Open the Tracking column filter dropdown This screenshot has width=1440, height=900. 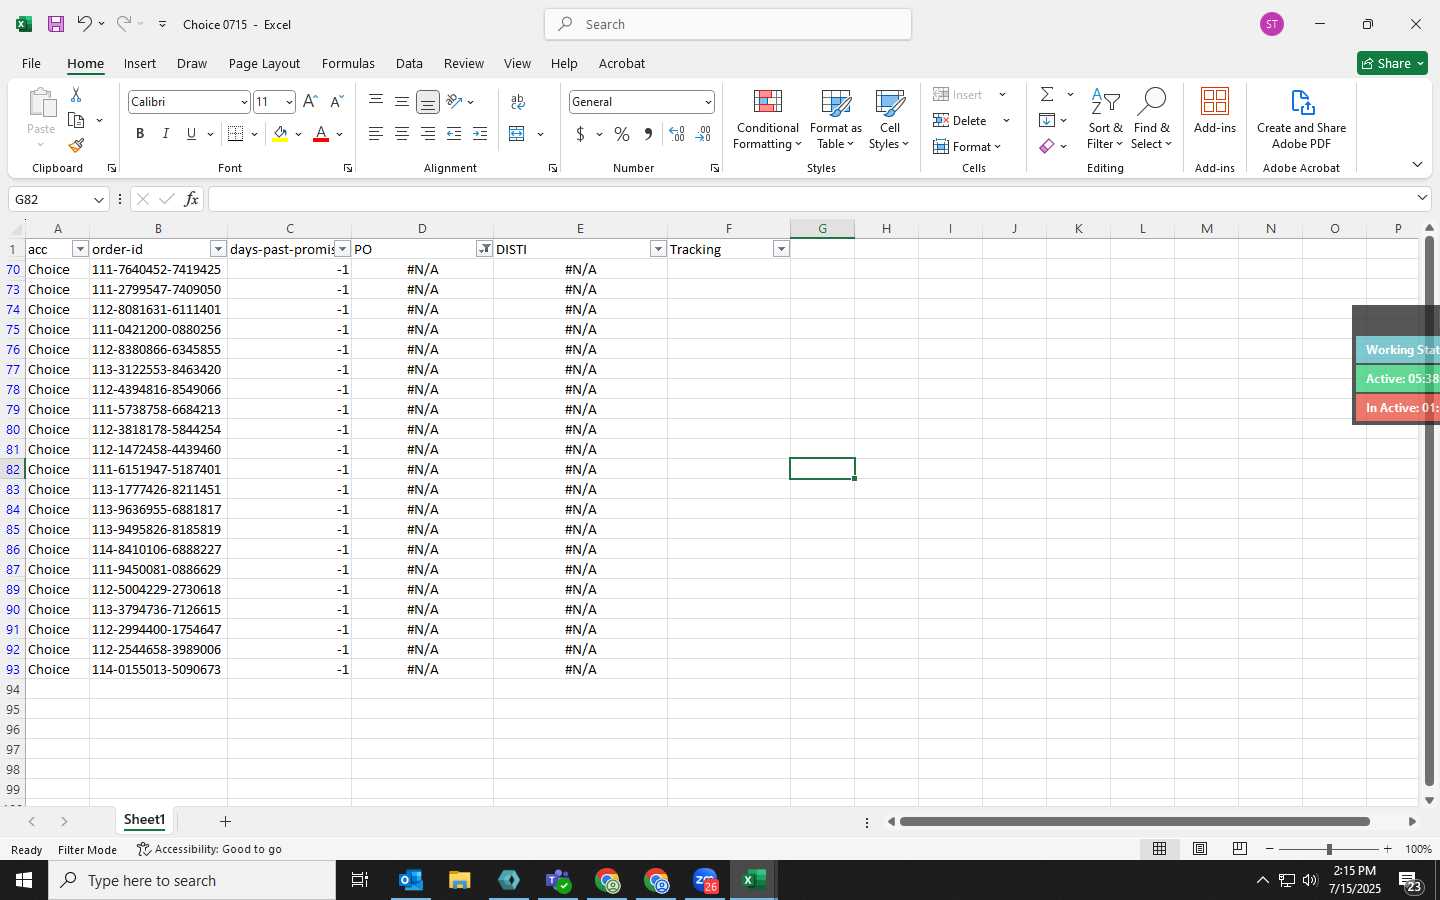(781, 249)
